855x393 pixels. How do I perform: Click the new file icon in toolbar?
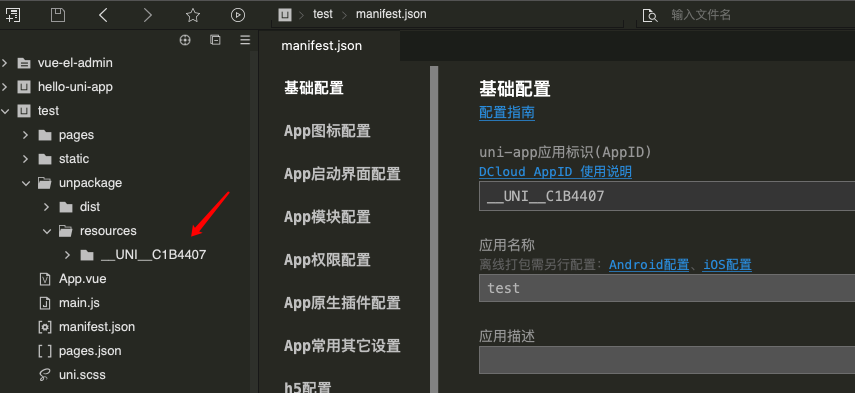coord(13,15)
